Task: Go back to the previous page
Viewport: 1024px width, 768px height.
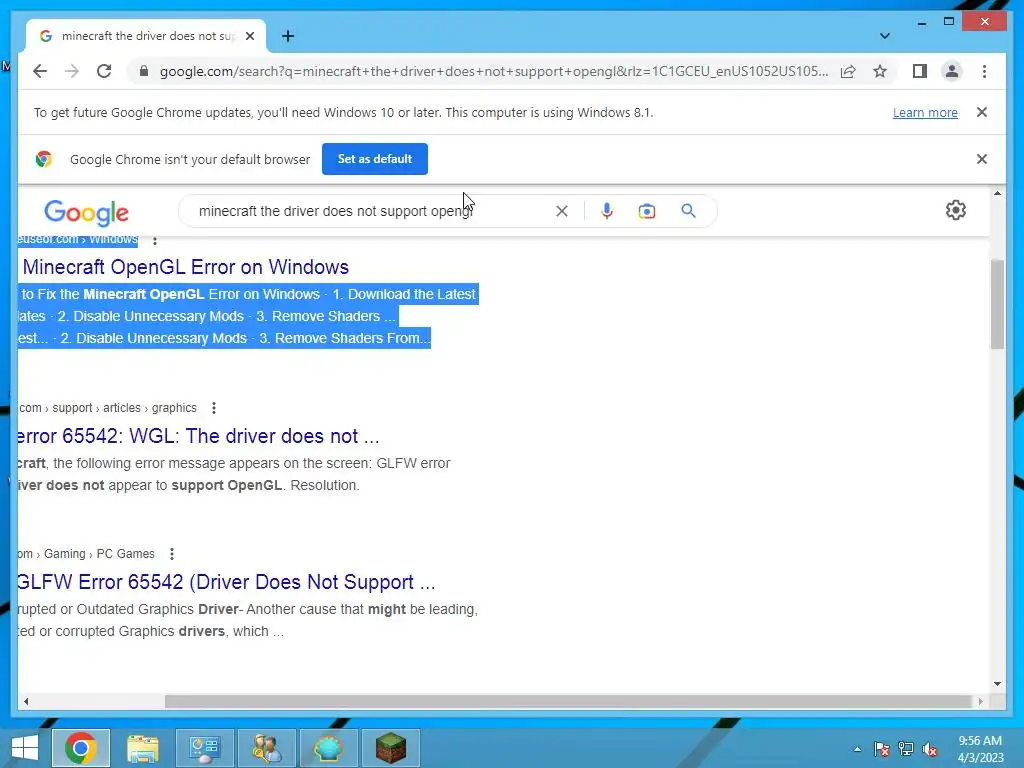Action: 40,71
